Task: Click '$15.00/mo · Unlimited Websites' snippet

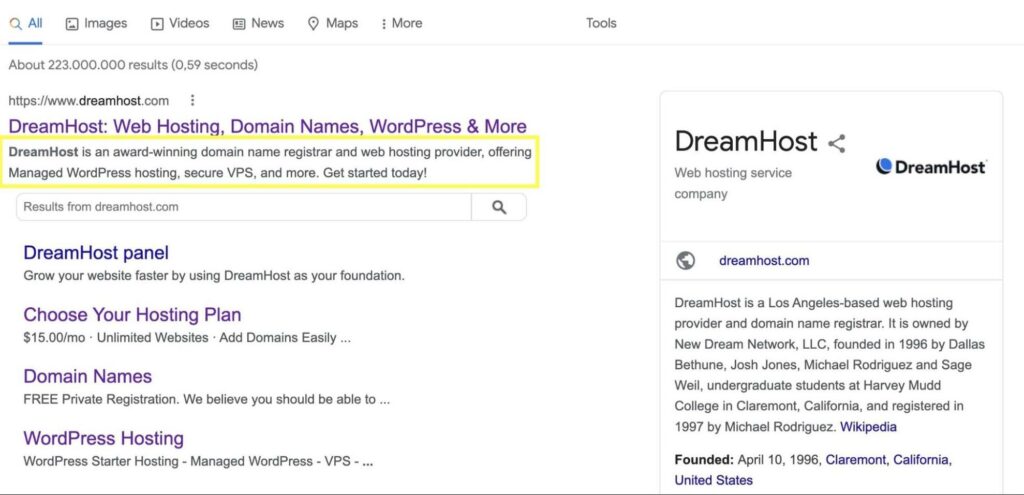Action: pos(187,338)
